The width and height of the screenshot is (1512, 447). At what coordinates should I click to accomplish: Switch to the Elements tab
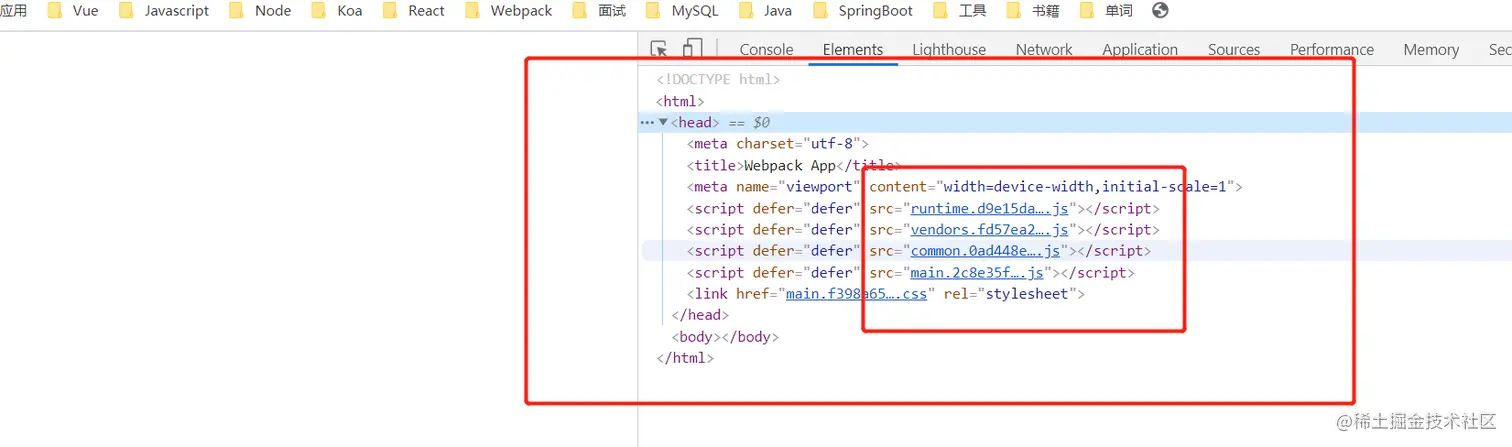tap(853, 49)
